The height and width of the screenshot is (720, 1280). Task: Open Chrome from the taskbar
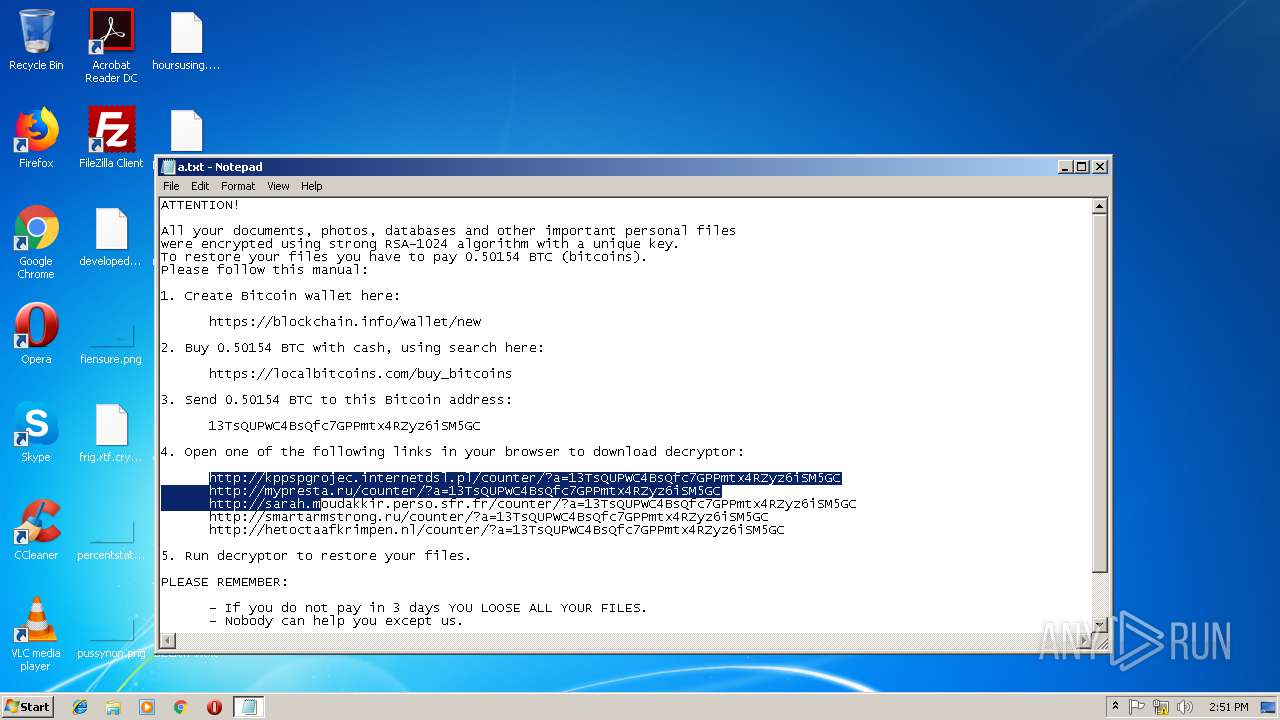[180, 707]
